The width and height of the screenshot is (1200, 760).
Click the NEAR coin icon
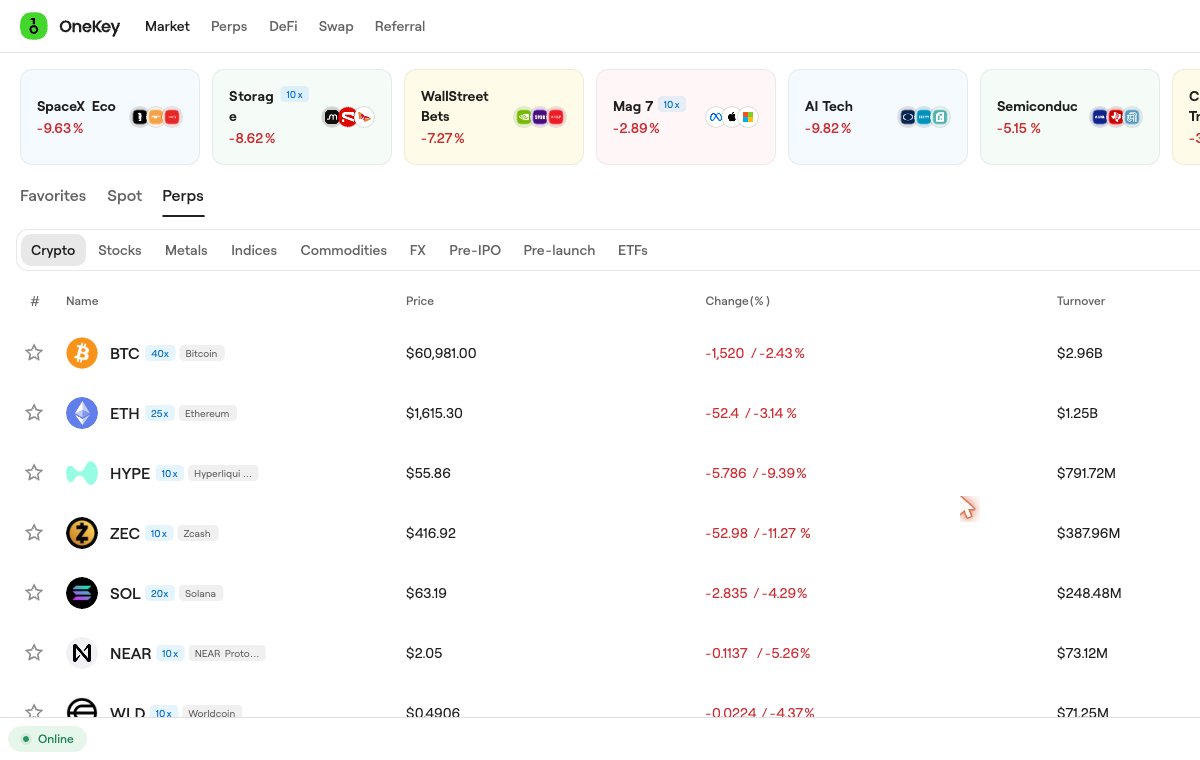(x=82, y=653)
